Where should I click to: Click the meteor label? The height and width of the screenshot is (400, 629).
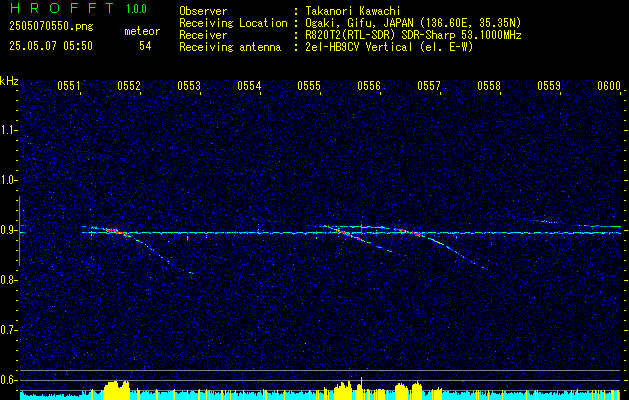142,31
